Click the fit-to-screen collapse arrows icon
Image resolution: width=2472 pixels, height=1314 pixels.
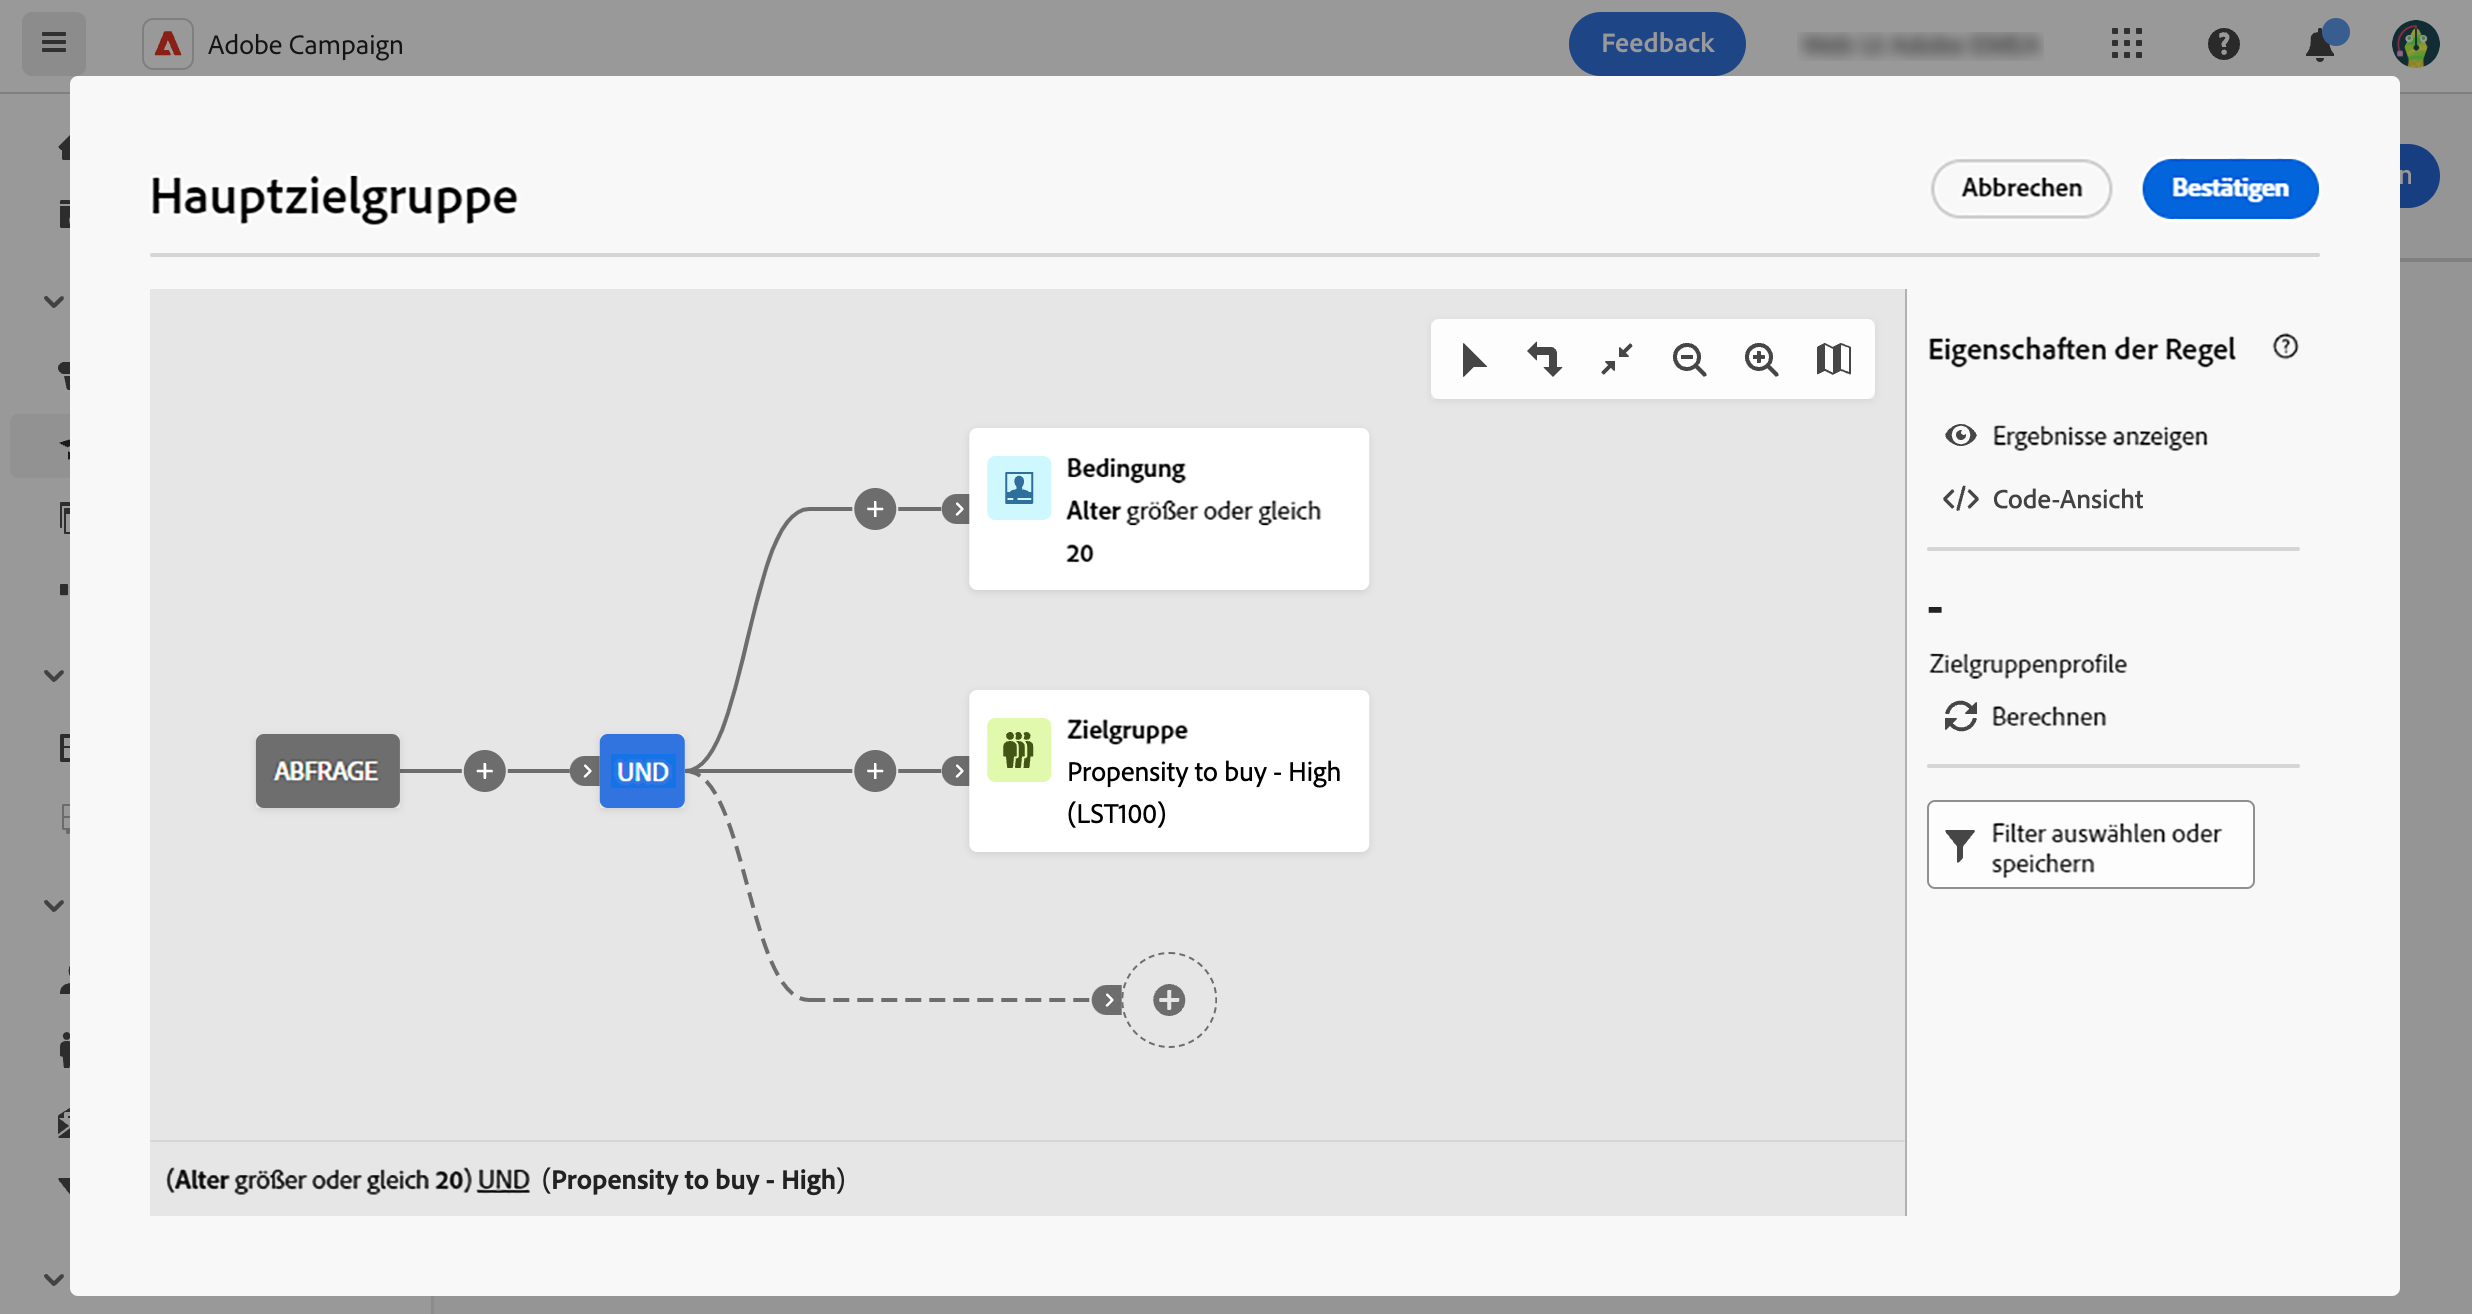coord(1616,359)
